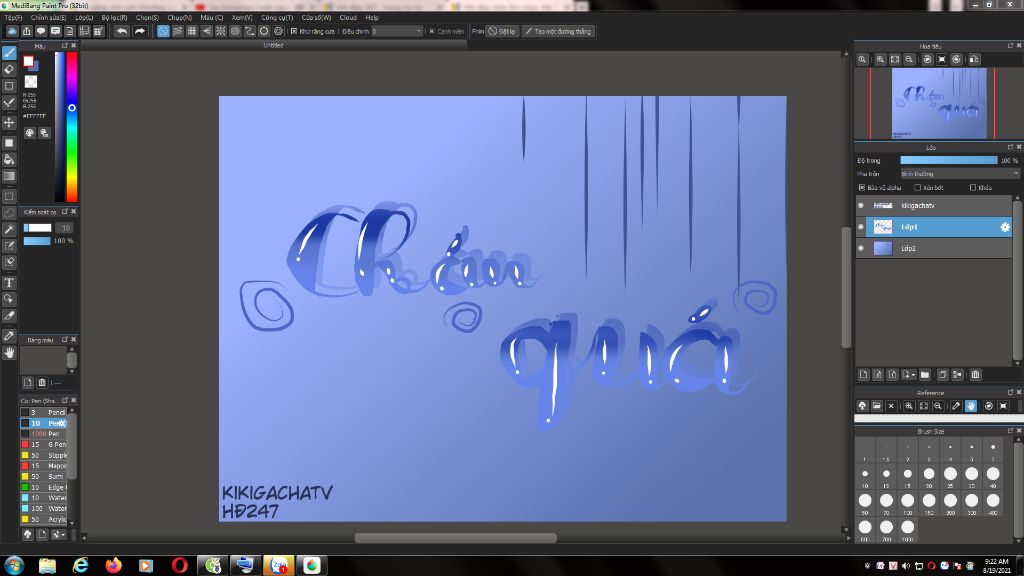Open Lớp1 layer settings gear
1024x576 pixels.
point(1004,227)
